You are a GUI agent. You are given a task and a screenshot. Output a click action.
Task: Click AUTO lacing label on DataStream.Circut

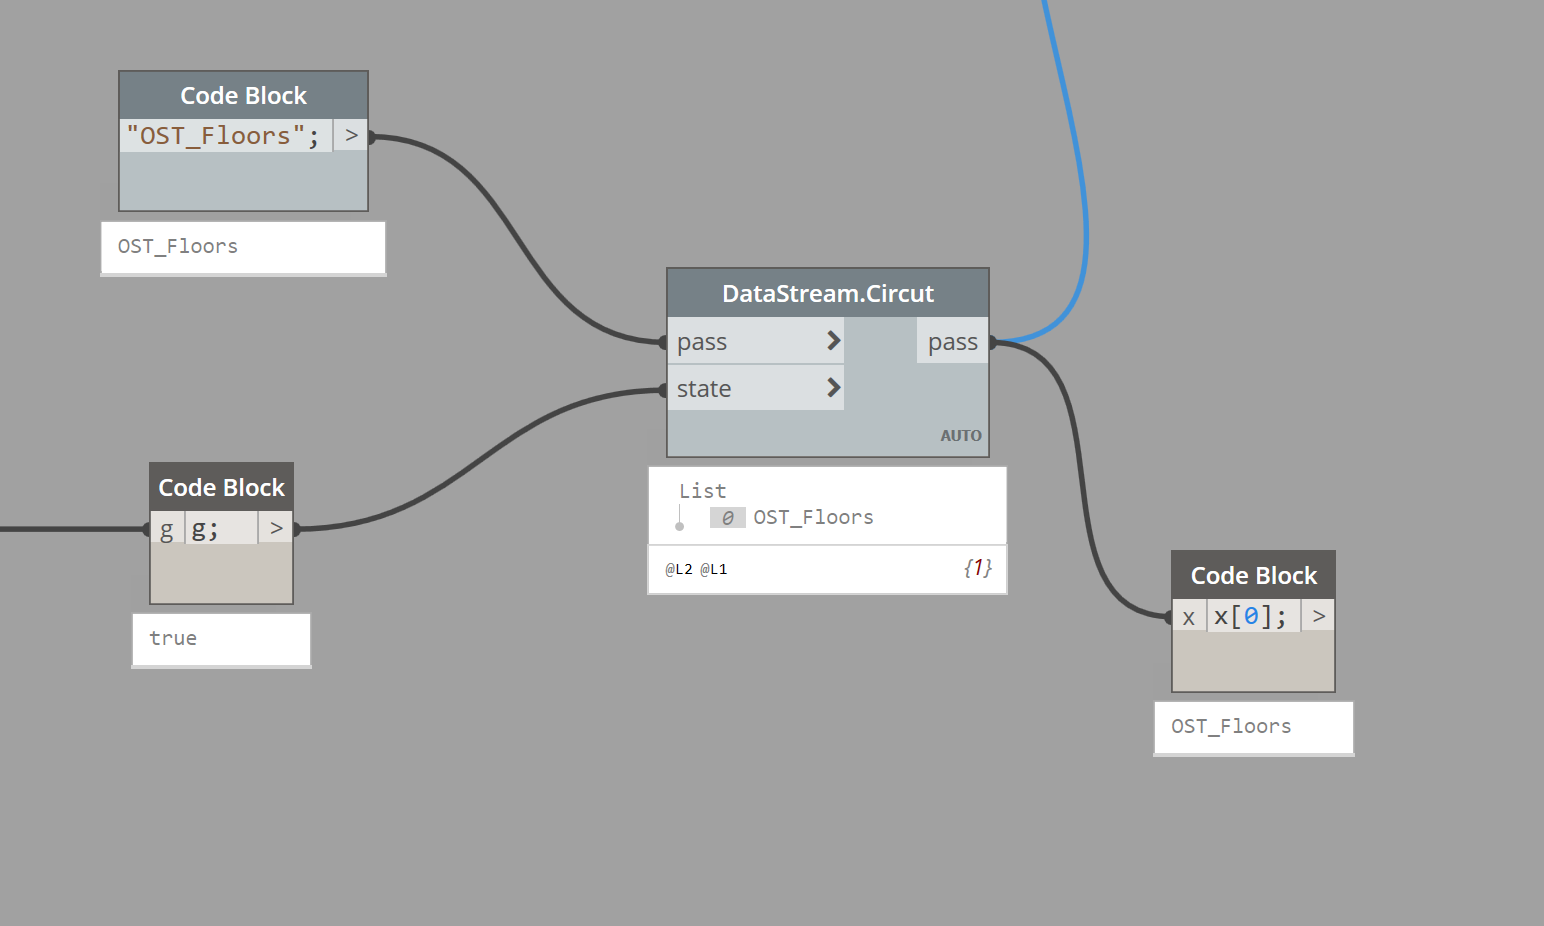960,435
